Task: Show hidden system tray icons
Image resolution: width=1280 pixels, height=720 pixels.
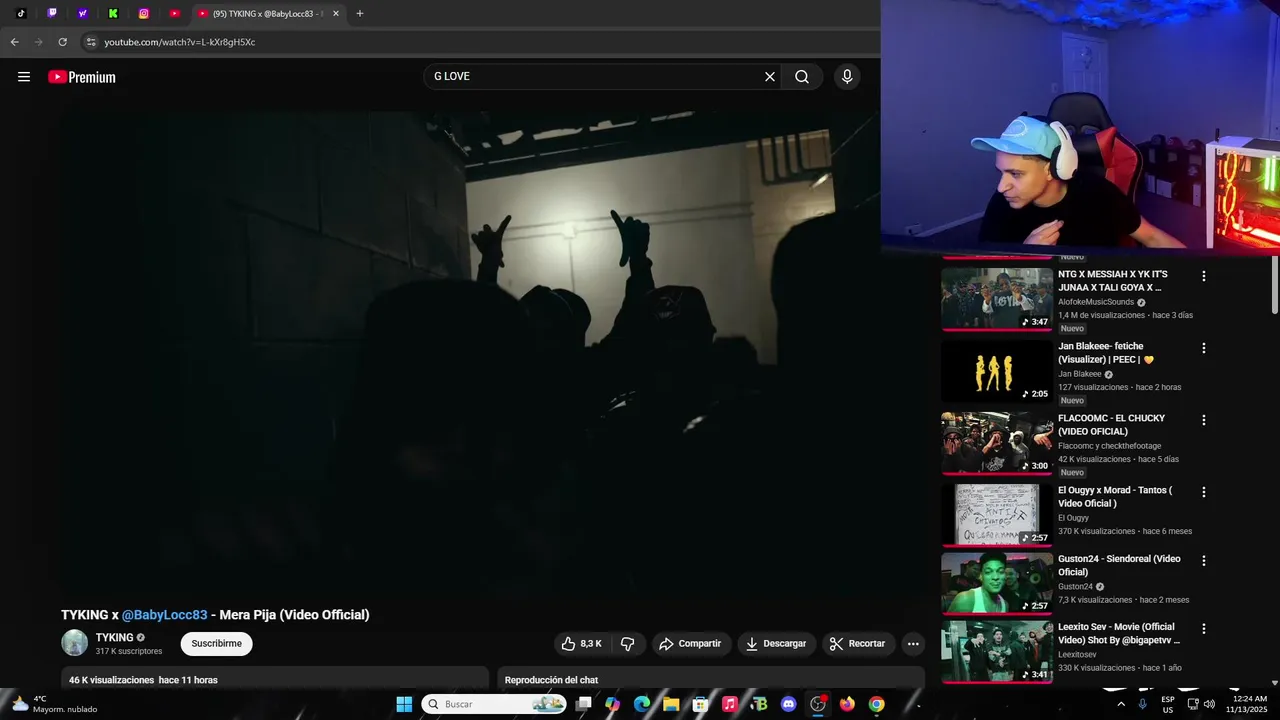Action: tap(1120, 704)
